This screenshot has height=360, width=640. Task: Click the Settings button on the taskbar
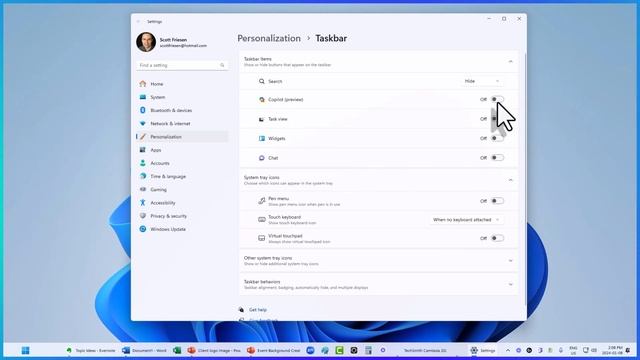pyautogui.click(x=483, y=350)
